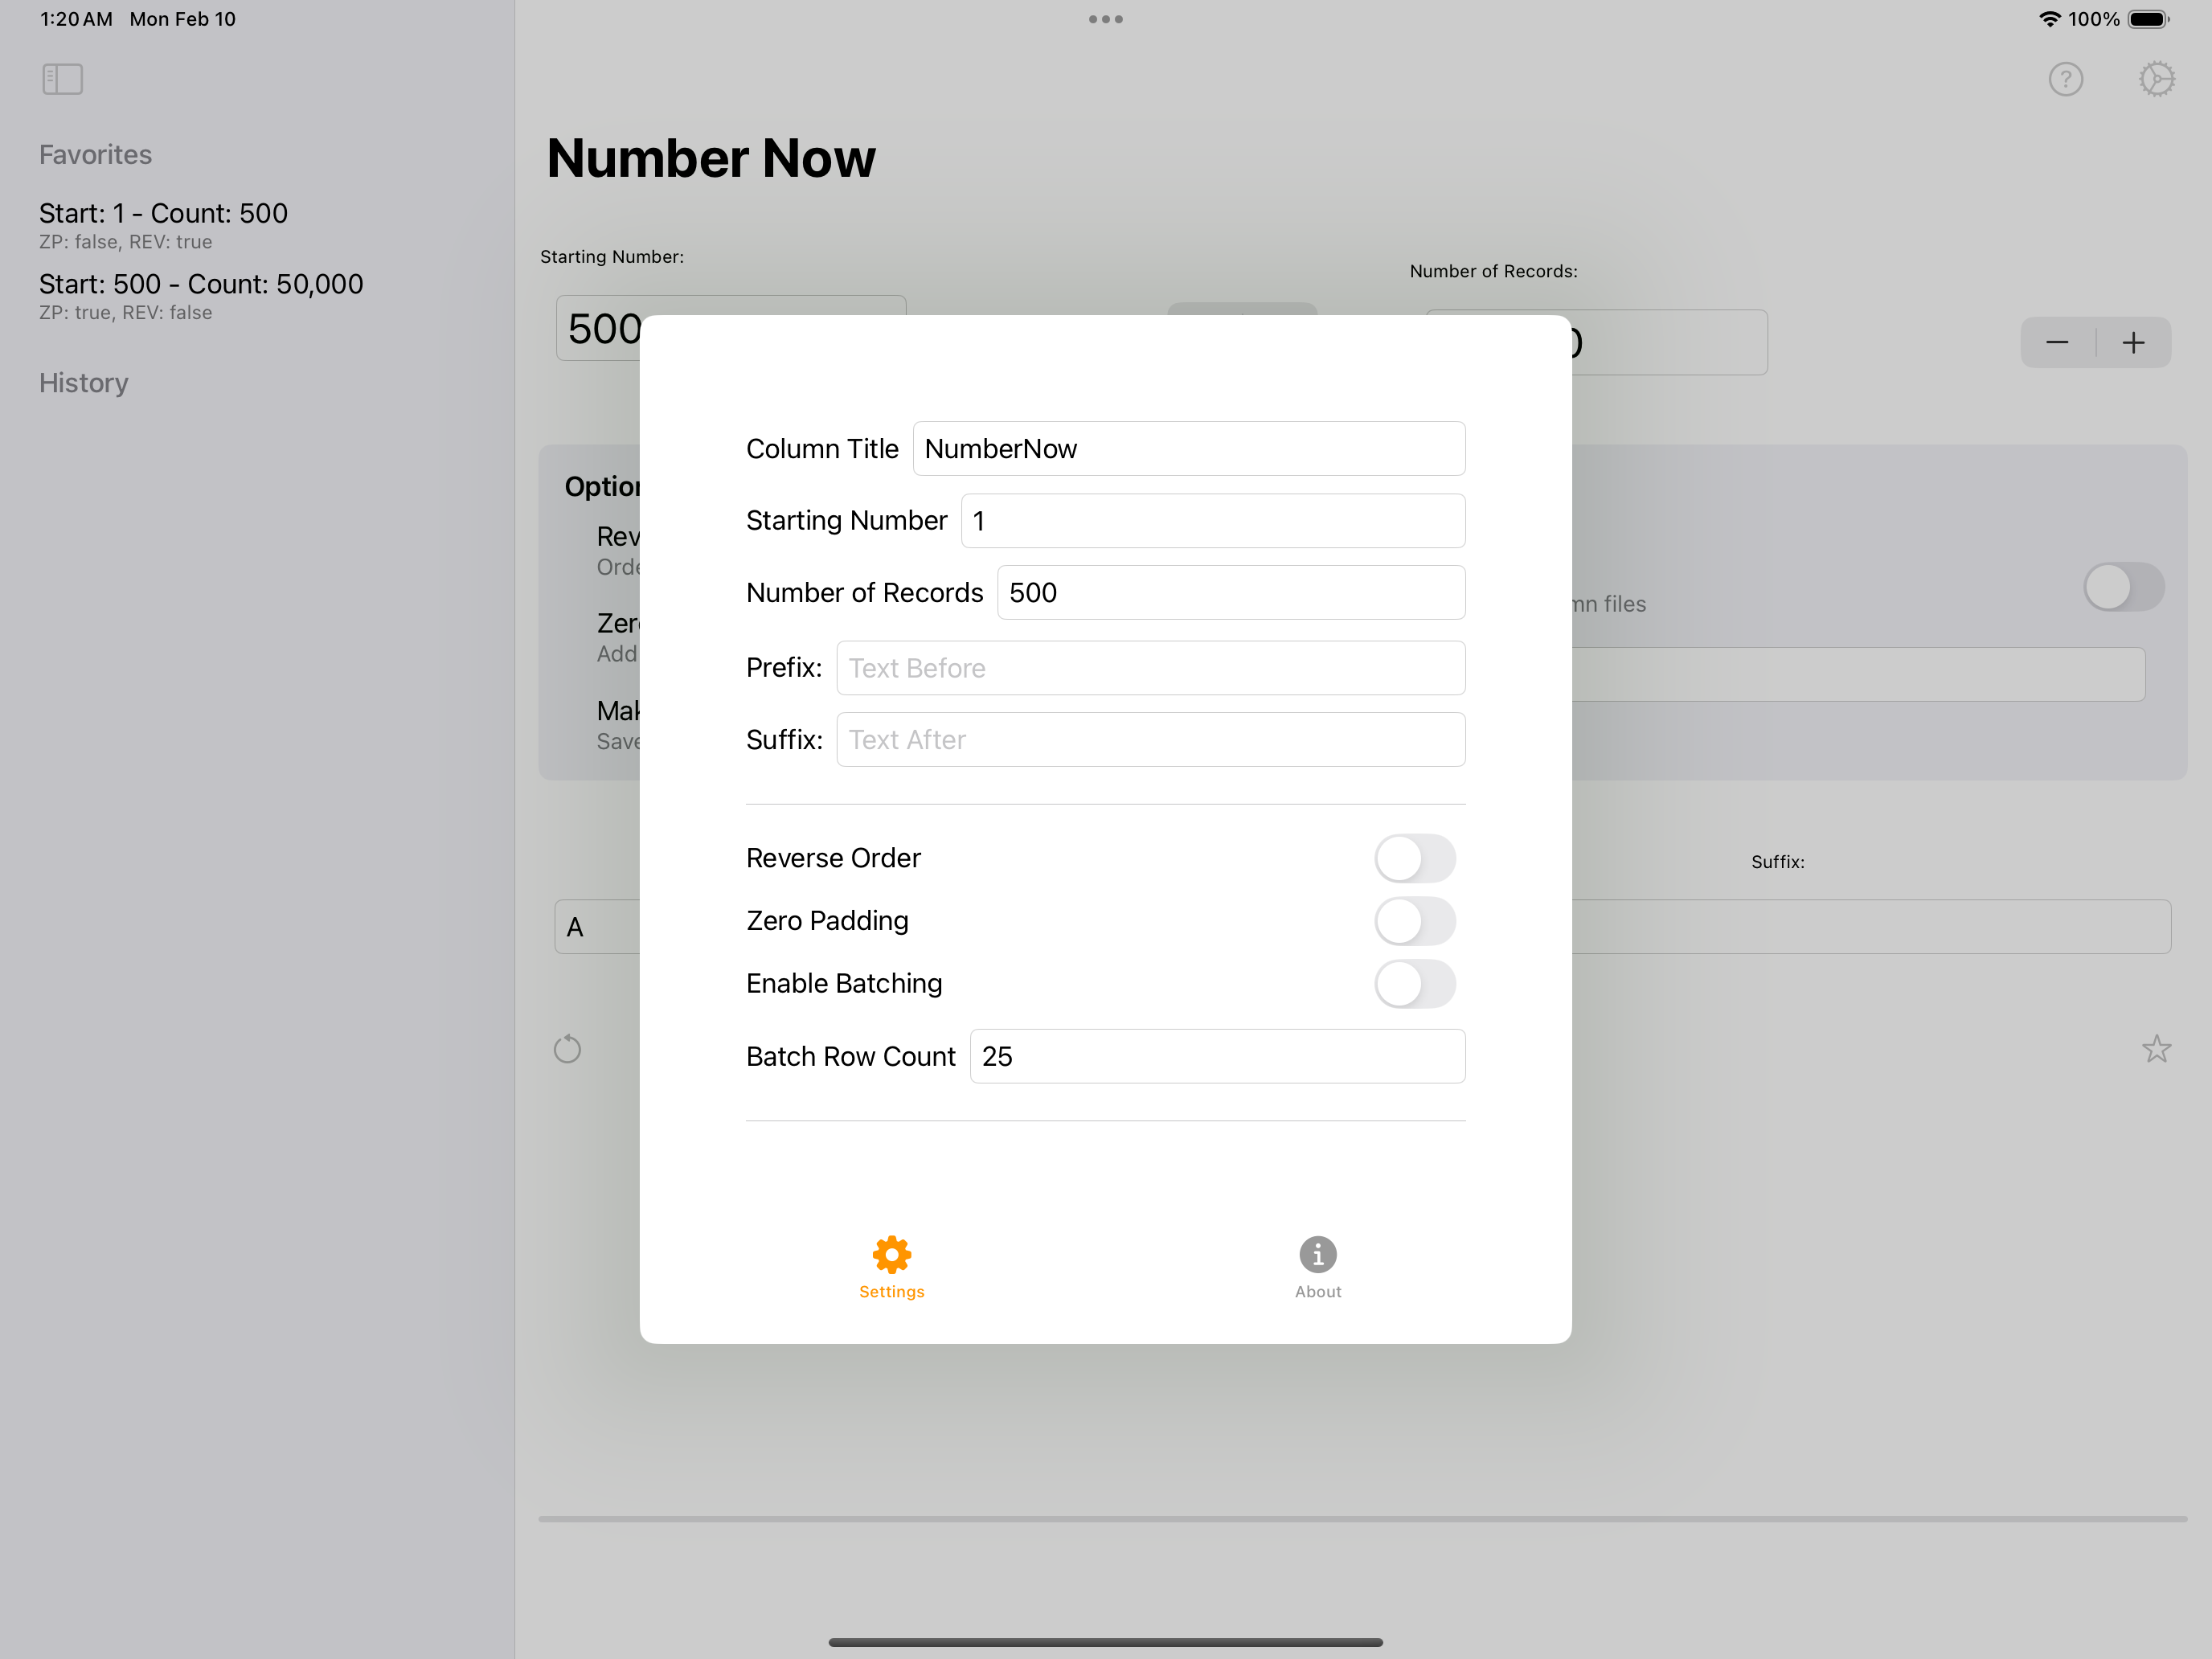
Task: Turn on Zero Padding switch
Action: [x=1414, y=921]
